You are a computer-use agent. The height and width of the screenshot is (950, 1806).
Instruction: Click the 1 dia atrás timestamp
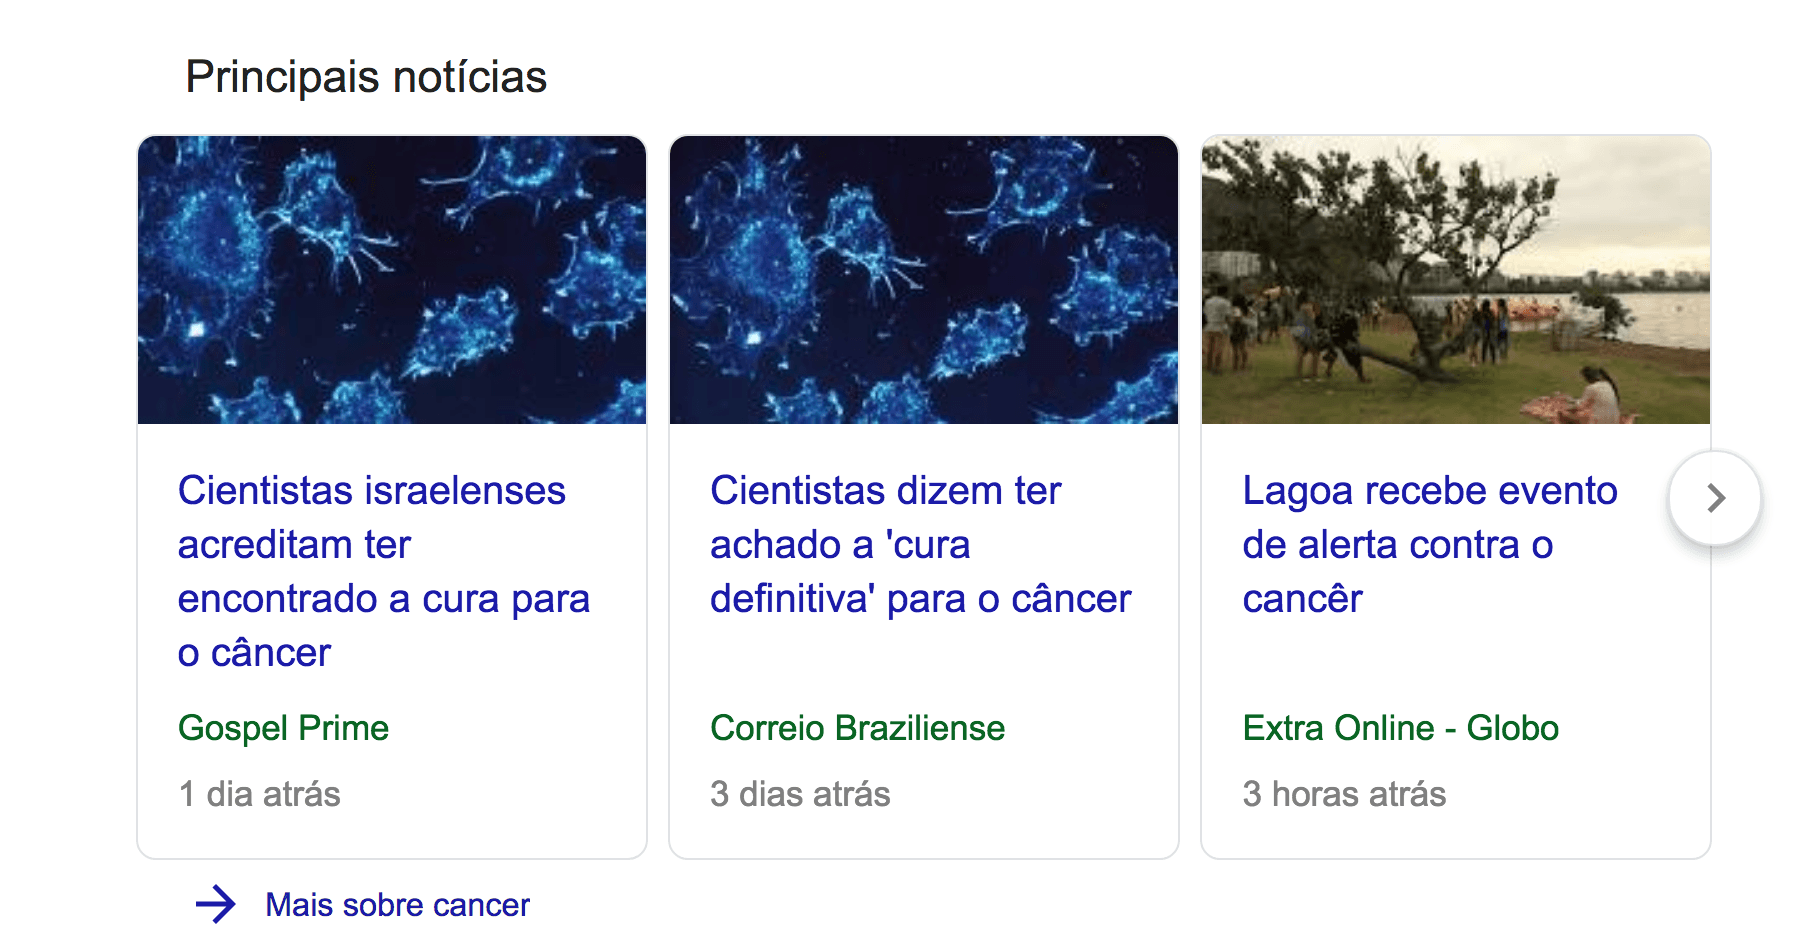(x=259, y=794)
